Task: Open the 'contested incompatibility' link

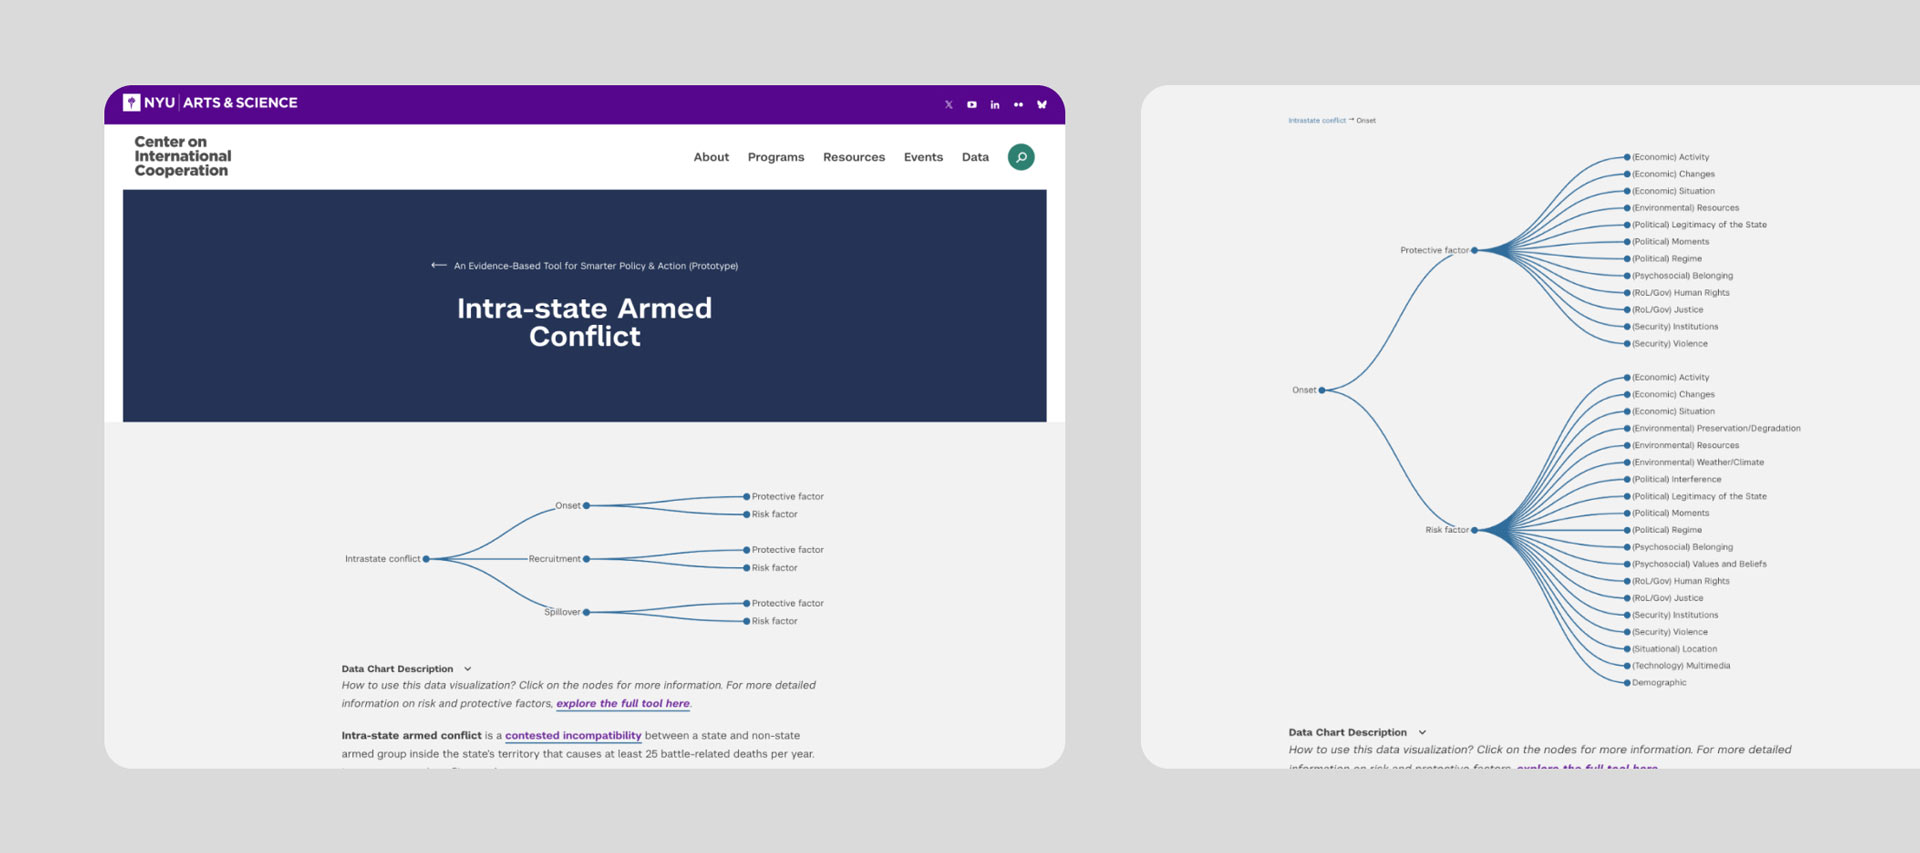Action: 573,736
